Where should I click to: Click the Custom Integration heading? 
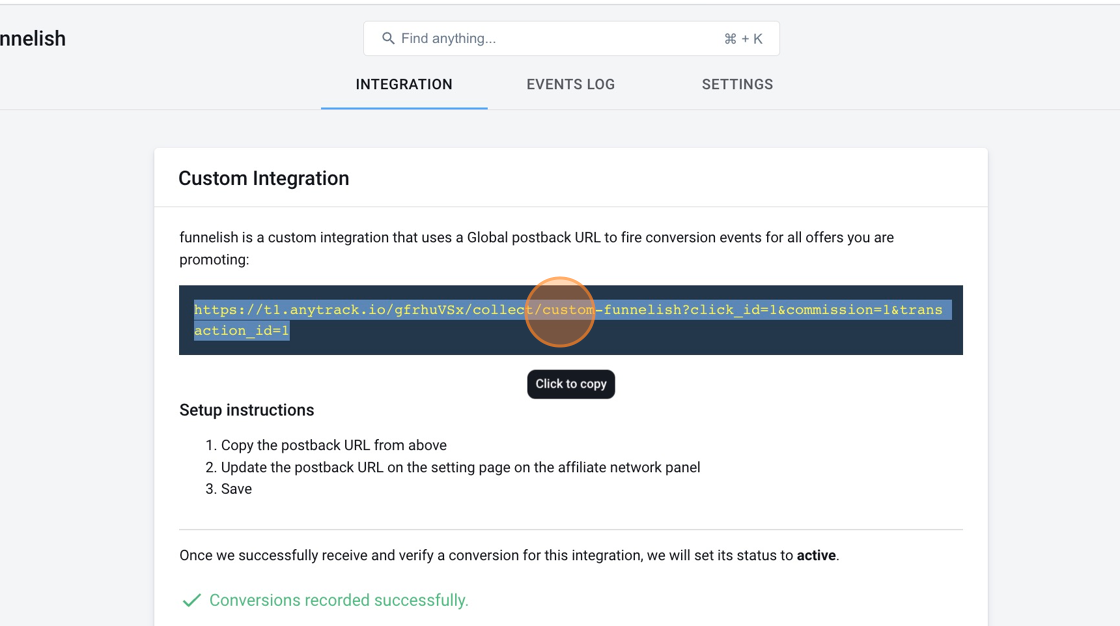(264, 178)
